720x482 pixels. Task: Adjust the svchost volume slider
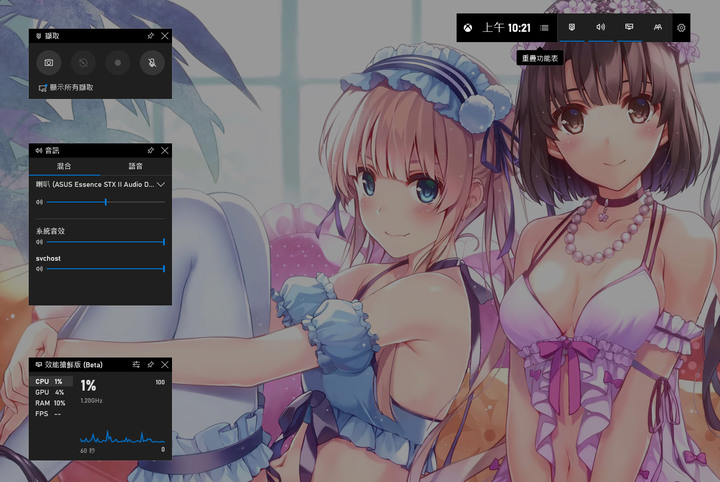click(x=106, y=269)
